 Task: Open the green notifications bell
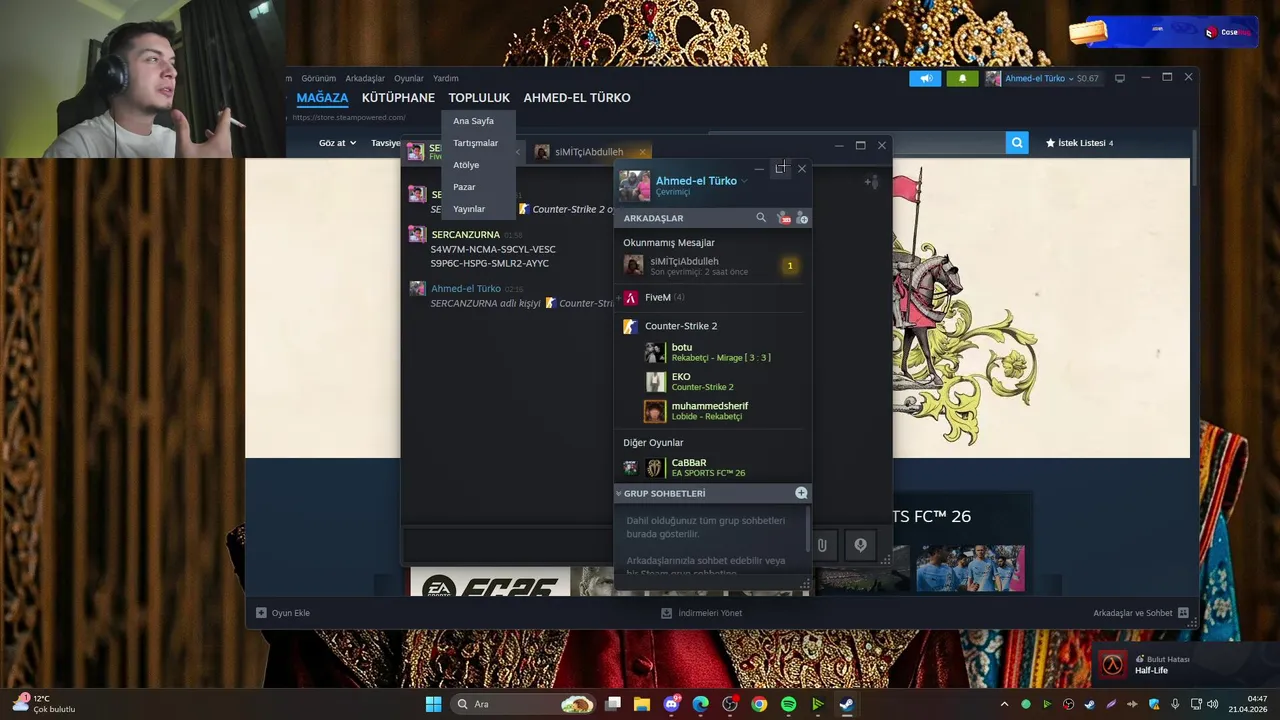pos(962,78)
